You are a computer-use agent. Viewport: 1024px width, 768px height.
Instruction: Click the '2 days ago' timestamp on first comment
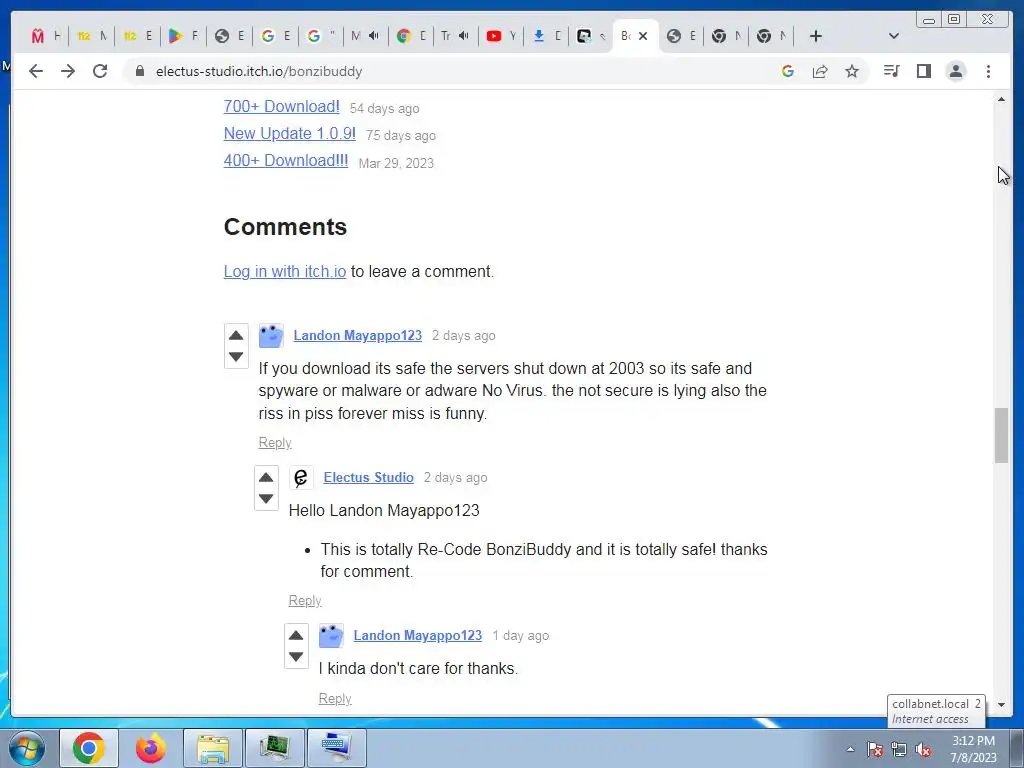(x=464, y=336)
